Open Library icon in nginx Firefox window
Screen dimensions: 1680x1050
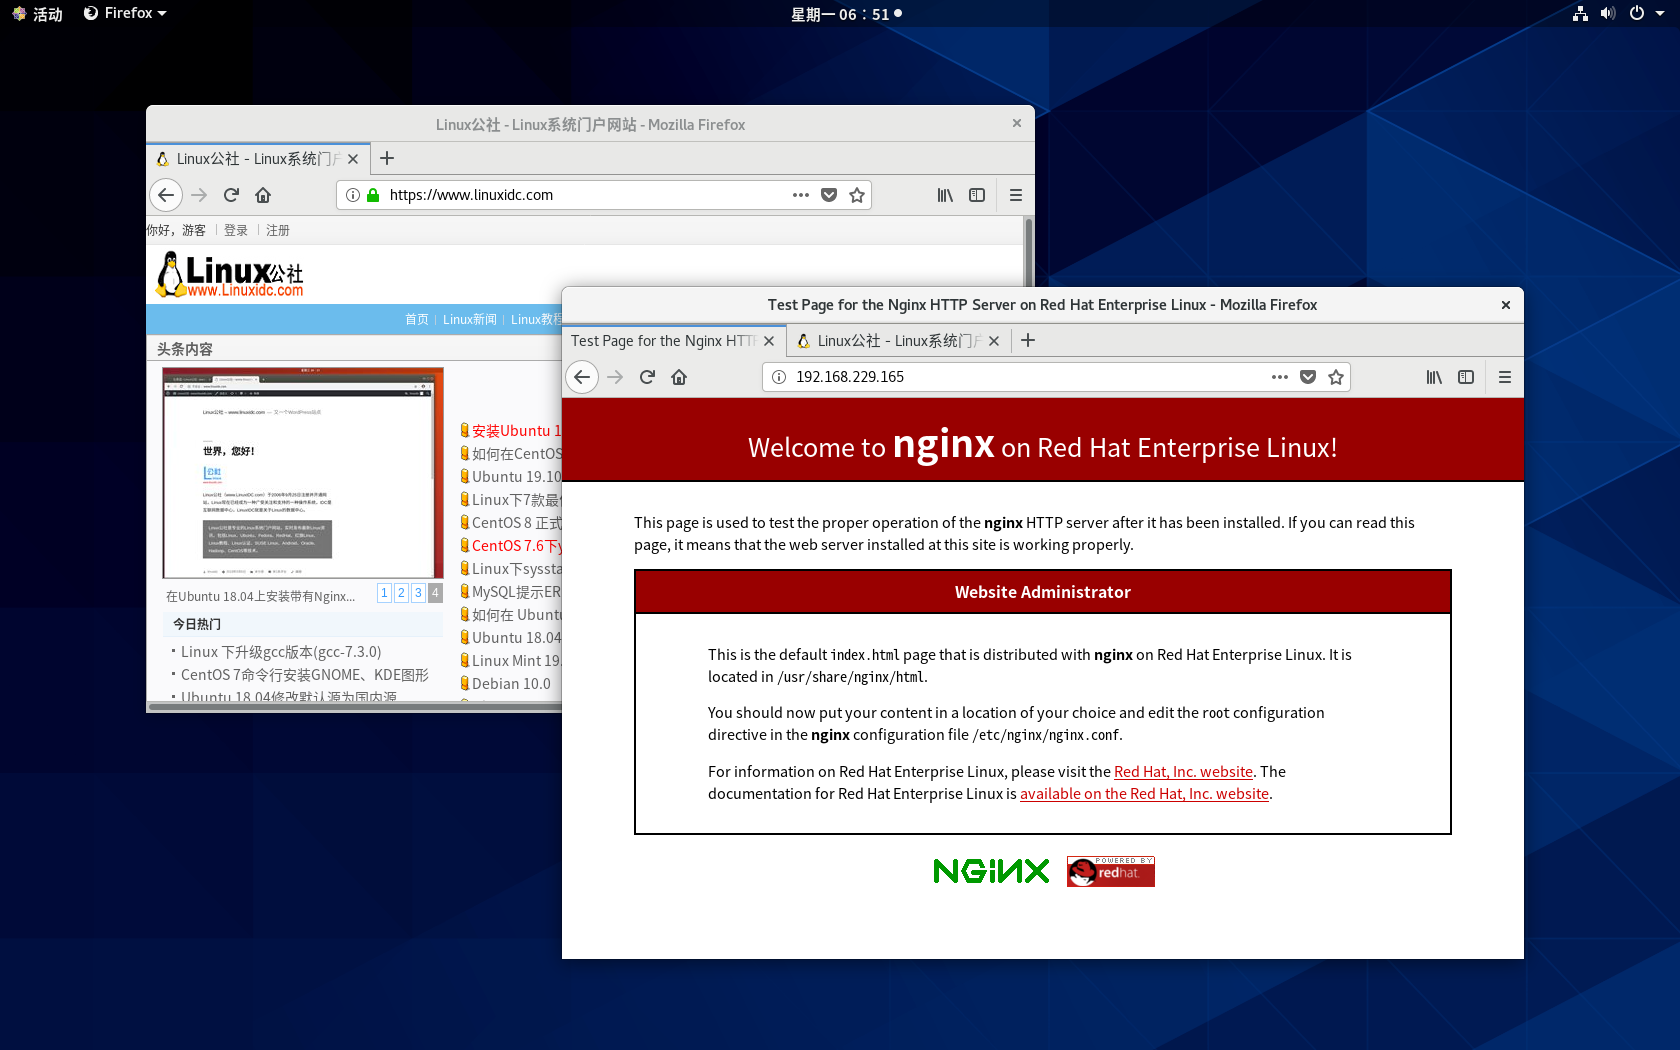tap(1434, 377)
